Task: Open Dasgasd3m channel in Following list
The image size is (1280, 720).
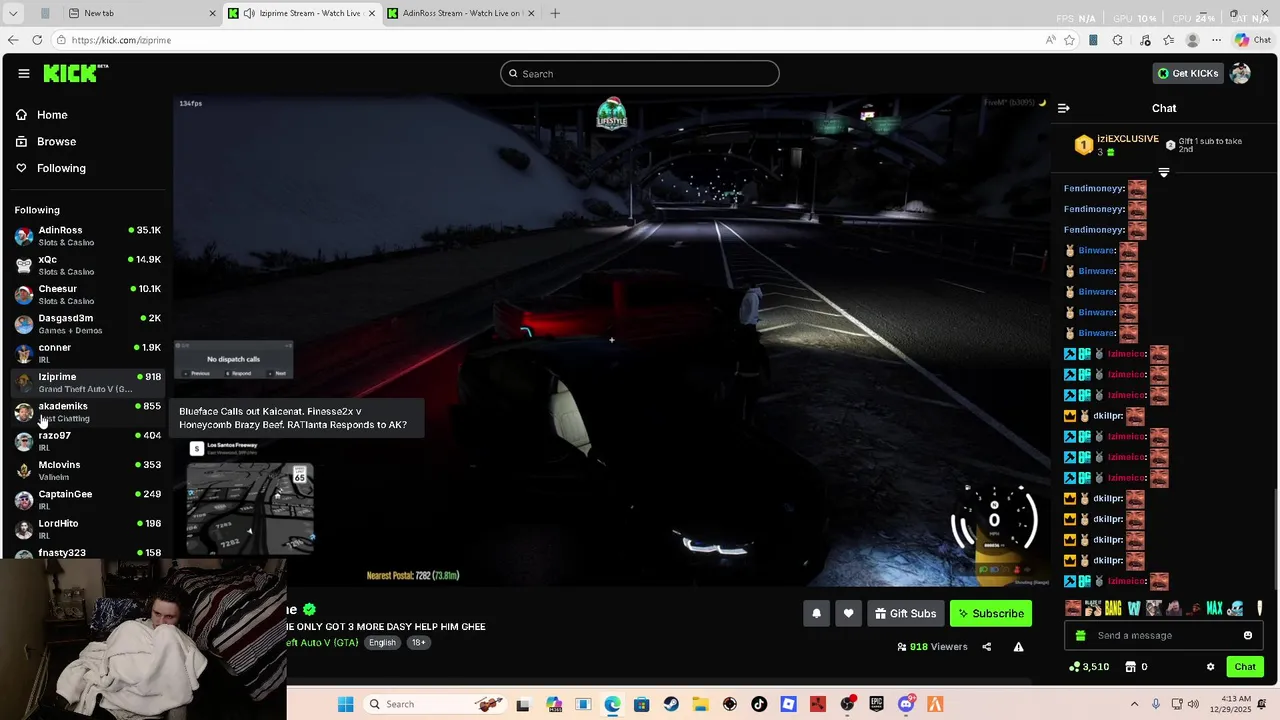Action: (x=87, y=324)
